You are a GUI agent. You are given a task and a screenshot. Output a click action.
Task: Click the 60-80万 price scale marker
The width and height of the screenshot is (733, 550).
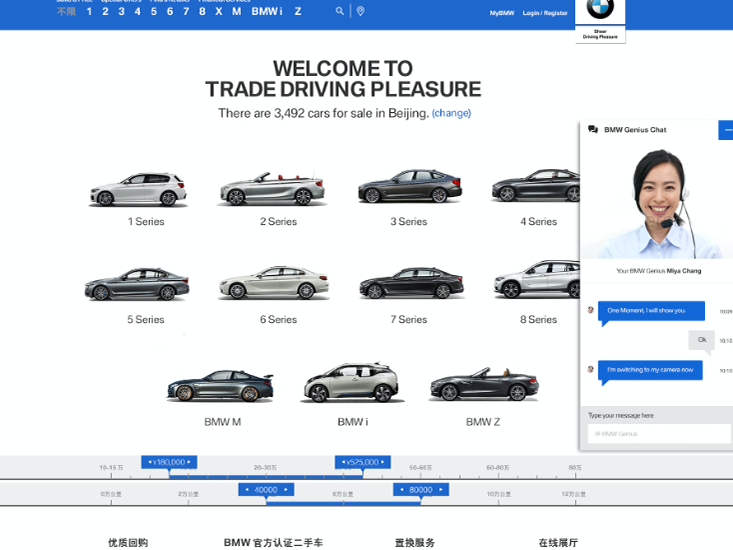pos(498,467)
